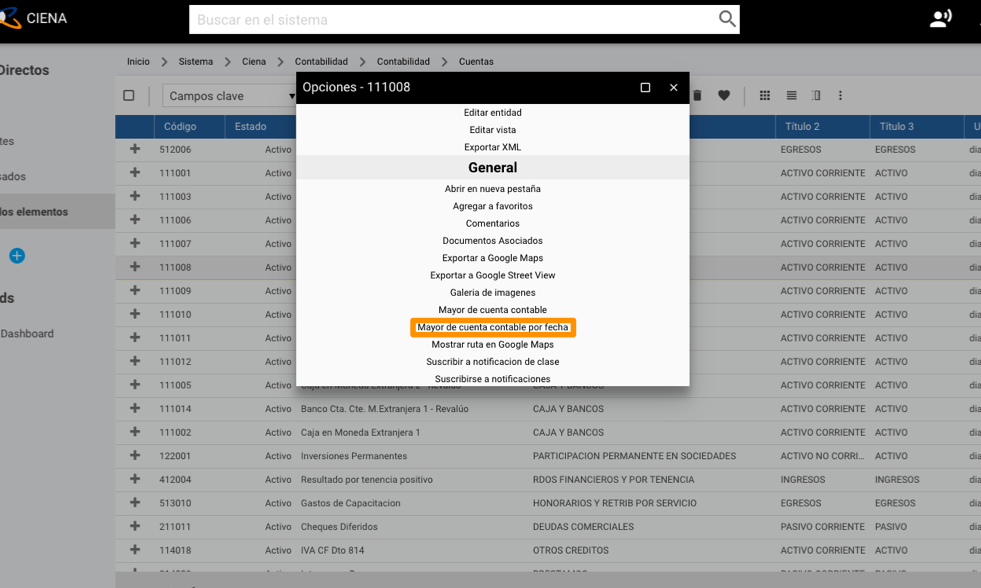Choose Suscribir a notificacion de clase
The height and width of the screenshot is (588, 981).
(492, 362)
